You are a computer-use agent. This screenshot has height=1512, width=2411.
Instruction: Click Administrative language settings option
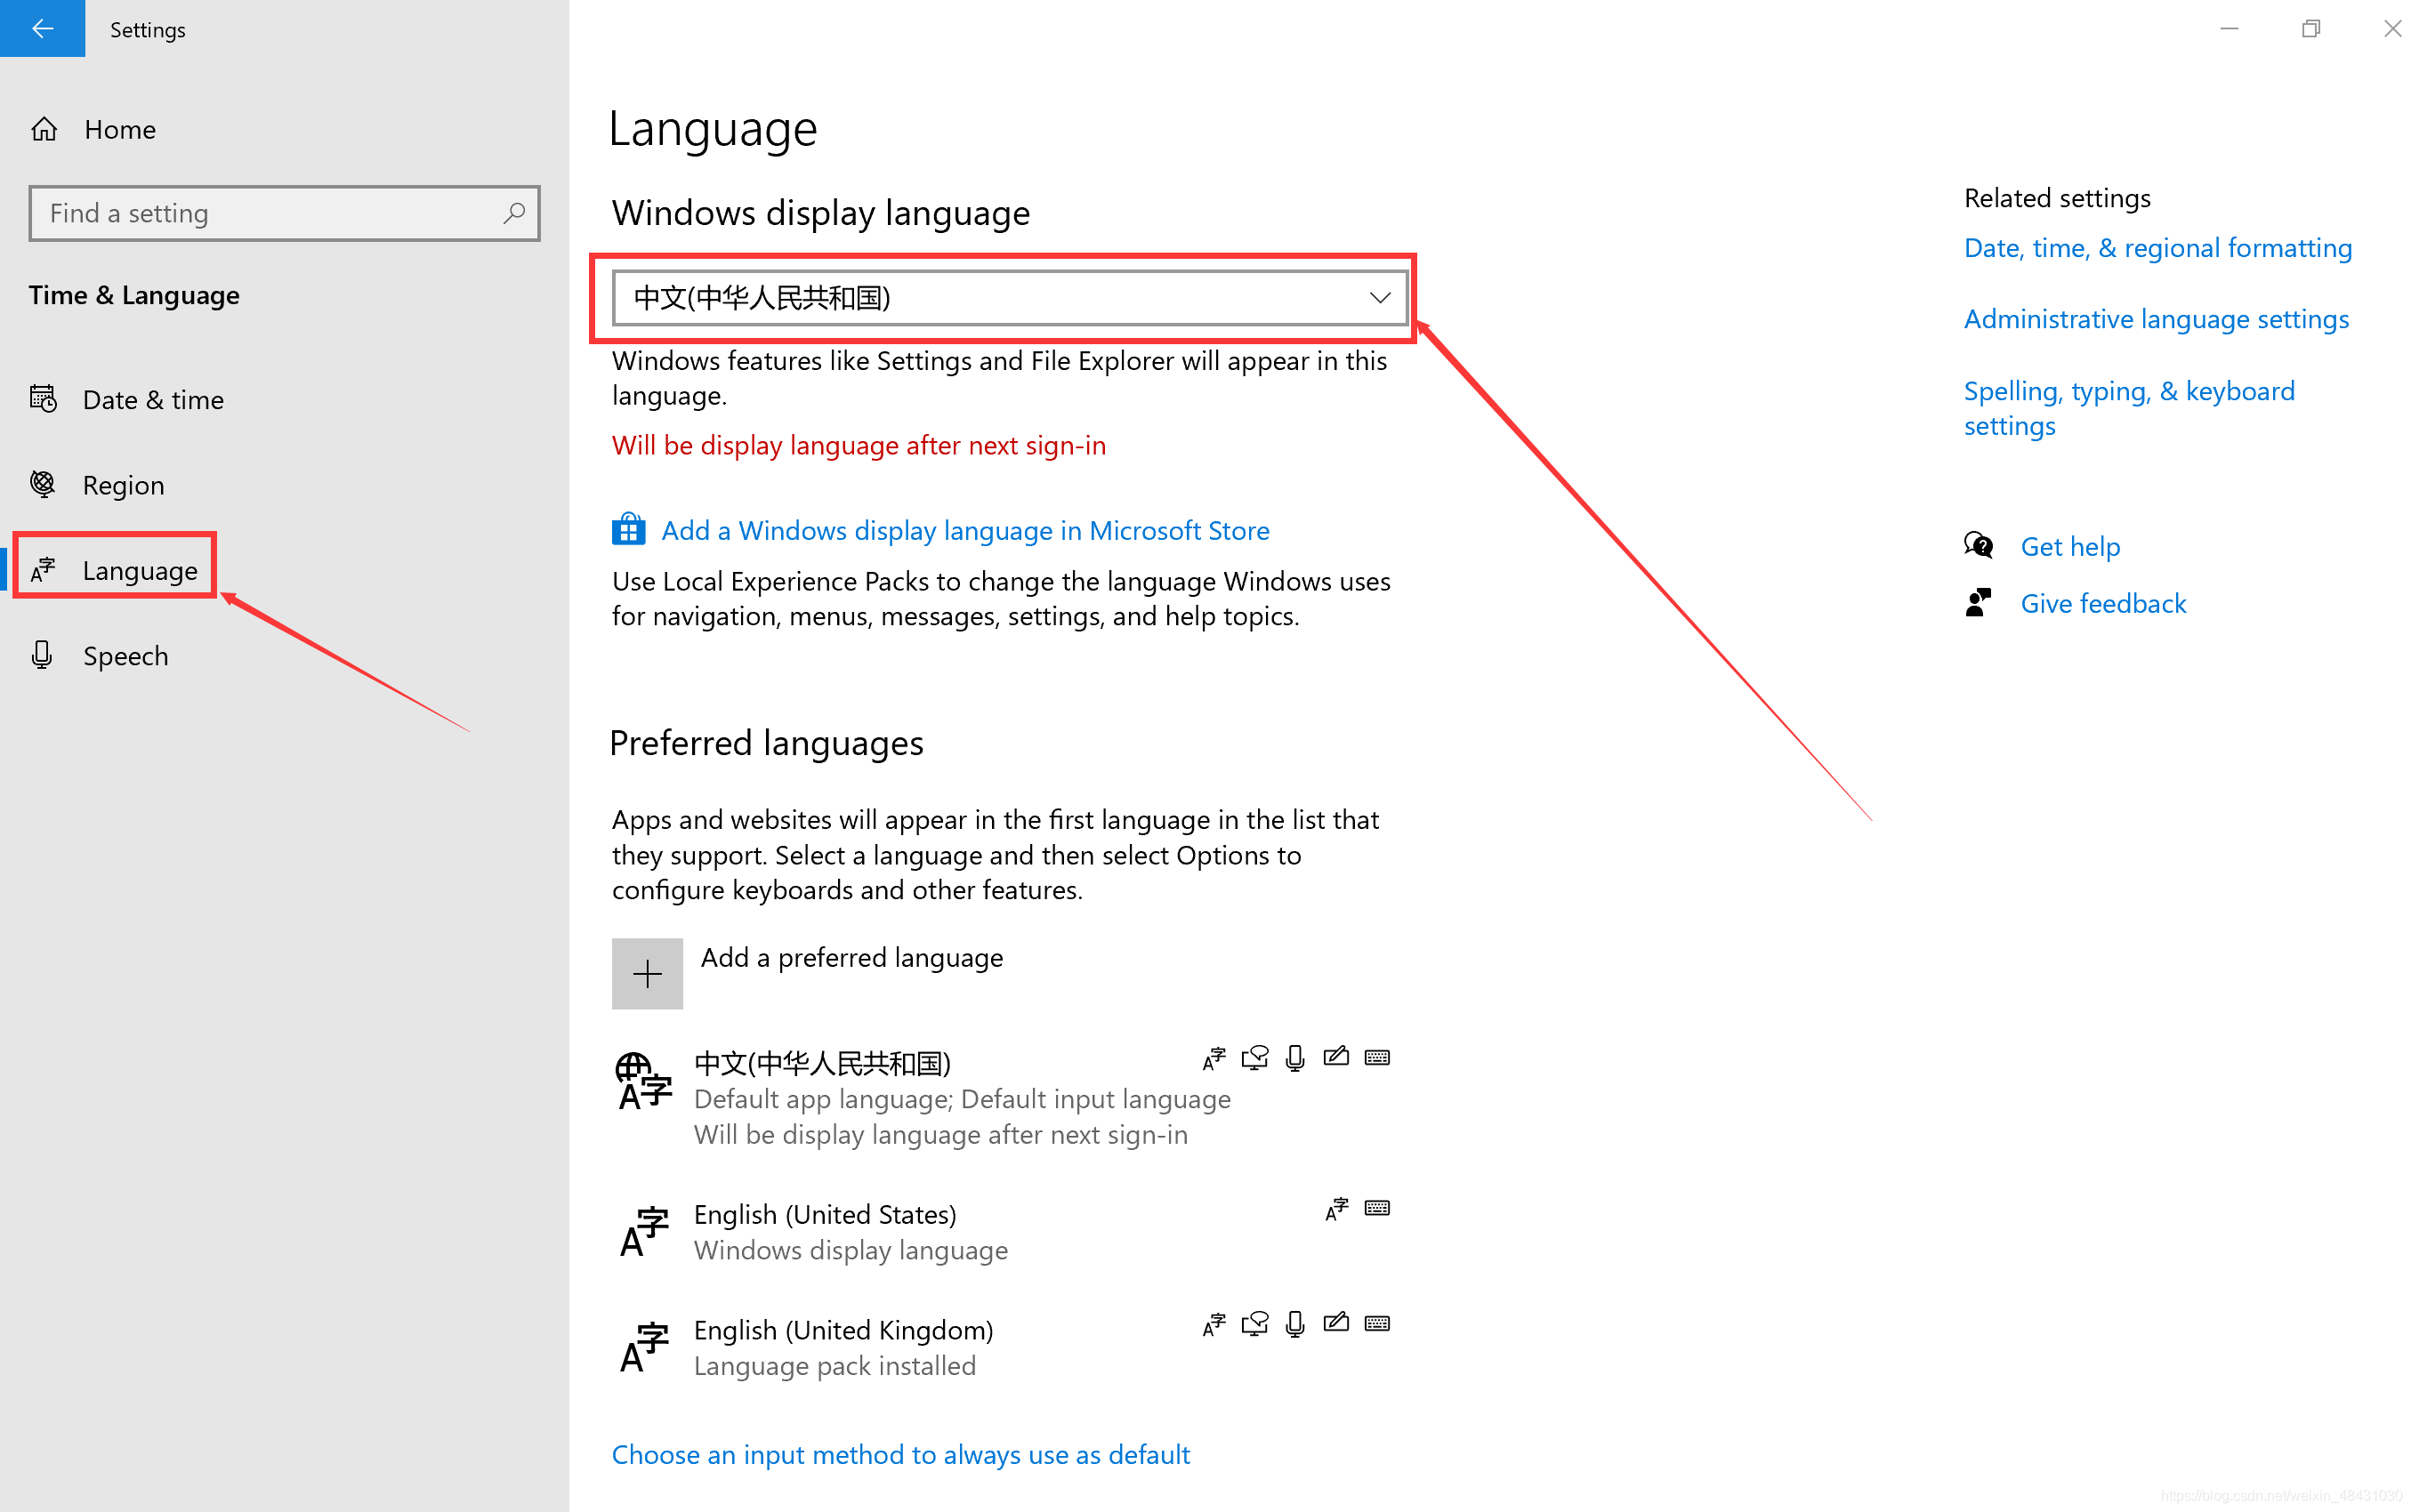pyautogui.click(x=2155, y=317)
